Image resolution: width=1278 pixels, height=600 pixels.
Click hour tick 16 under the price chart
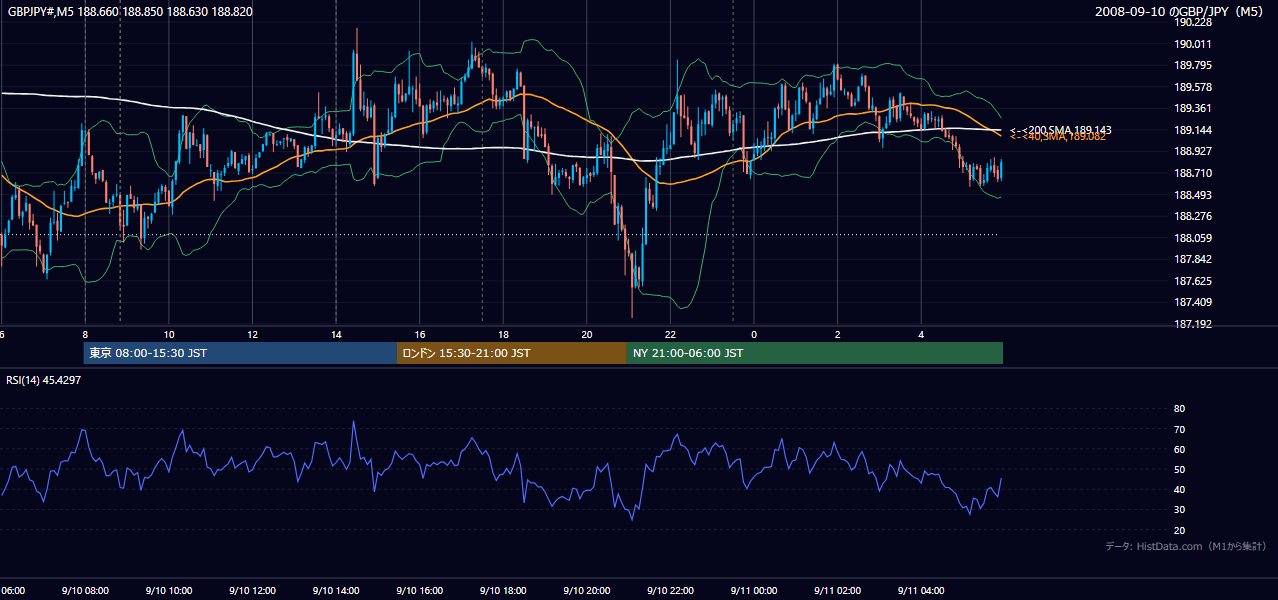(x=419, y=334)
